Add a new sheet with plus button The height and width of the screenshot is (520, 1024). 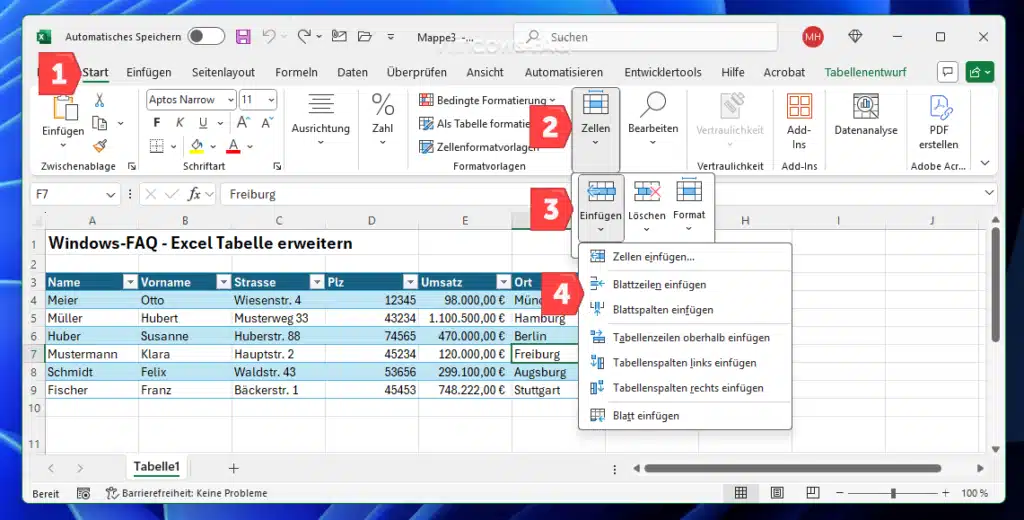234,468
